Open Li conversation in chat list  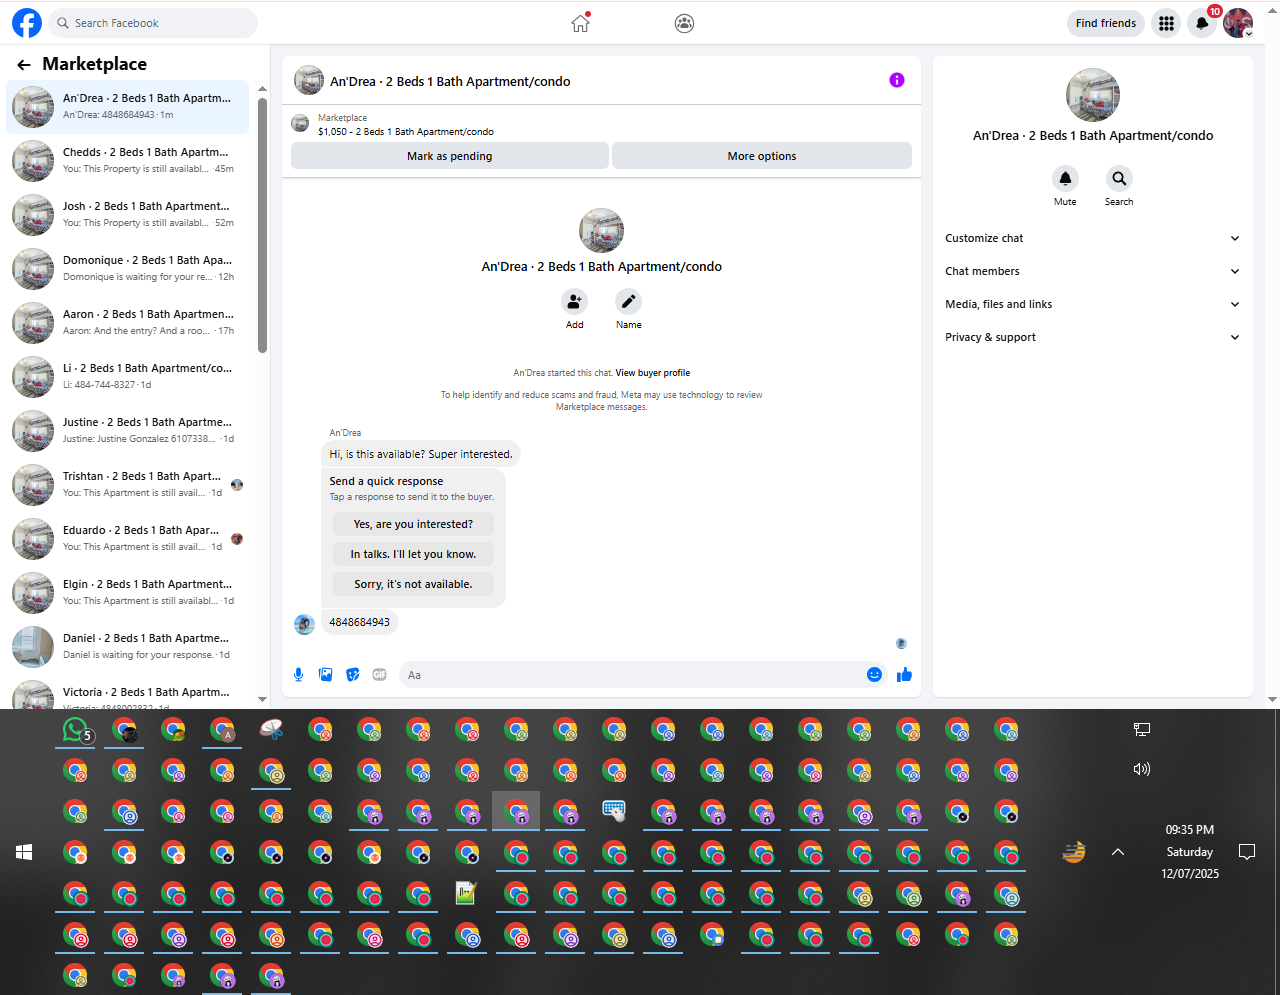[x=128, y=377]
